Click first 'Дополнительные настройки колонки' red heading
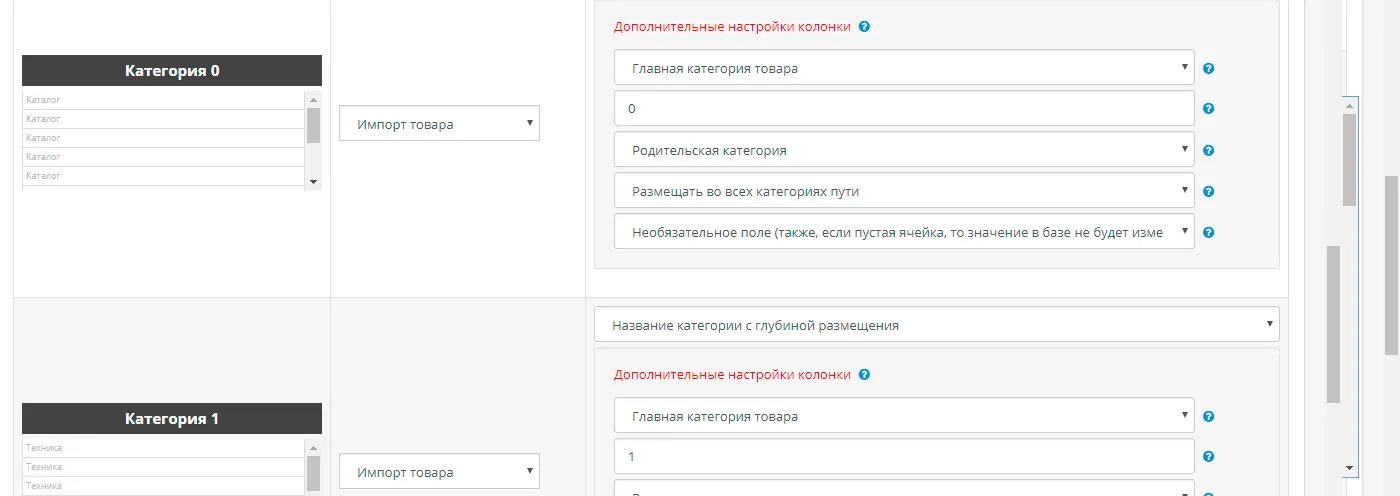The height and width of the screenshot is (496, 1400). pos(732,27)
